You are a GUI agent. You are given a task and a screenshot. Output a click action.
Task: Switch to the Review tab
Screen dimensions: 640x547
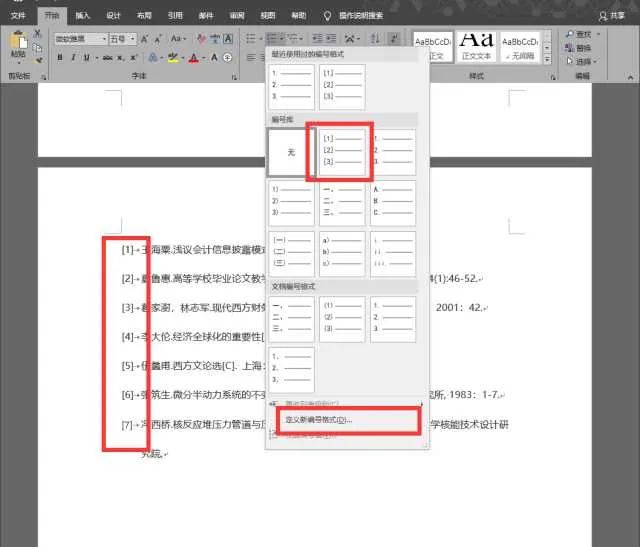click(x=237, y=16)
